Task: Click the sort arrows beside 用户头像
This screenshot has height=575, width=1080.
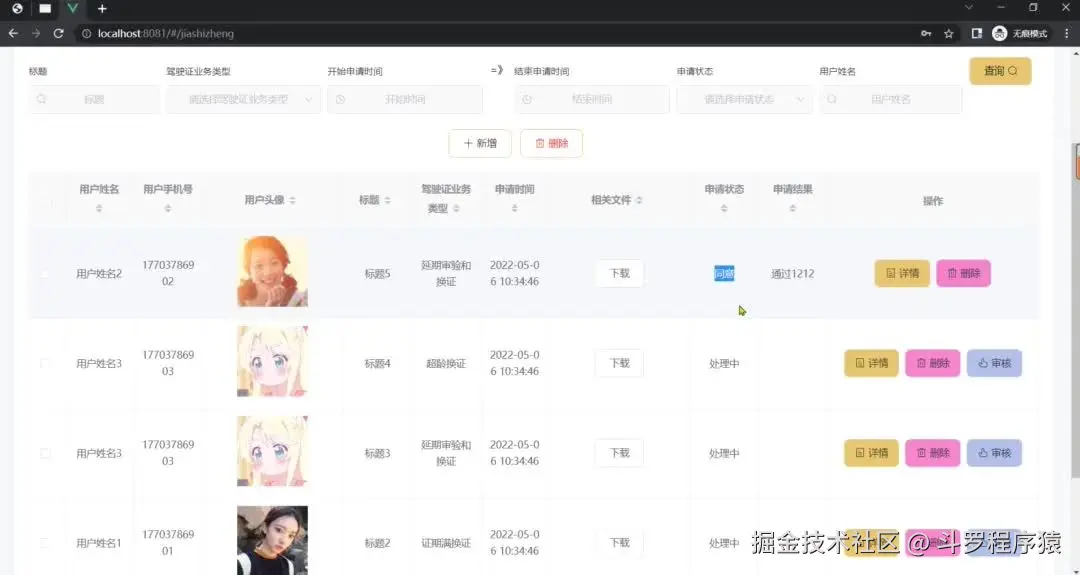Action: pyautogui.click(x=292, y=200)
